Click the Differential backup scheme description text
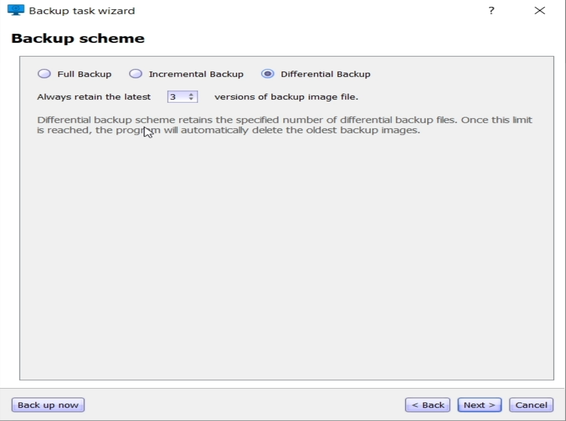Image resolution: width=566 pixels, height=421 pixels. [x=284, y=125]
